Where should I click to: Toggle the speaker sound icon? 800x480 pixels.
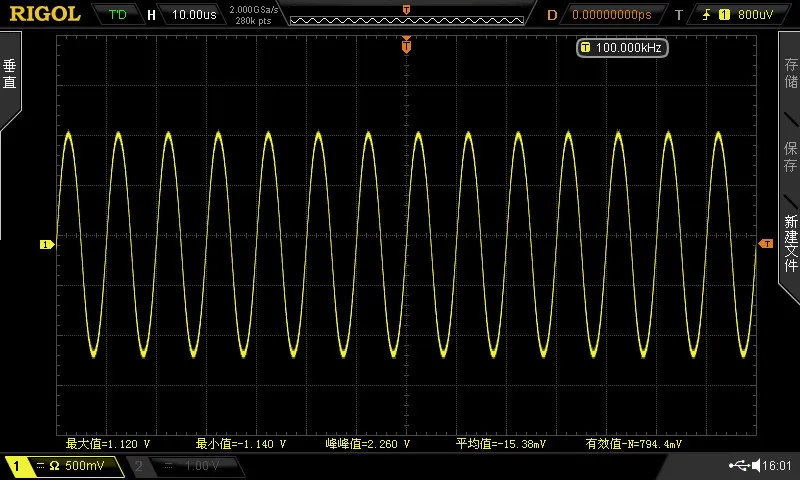(756, 465)
